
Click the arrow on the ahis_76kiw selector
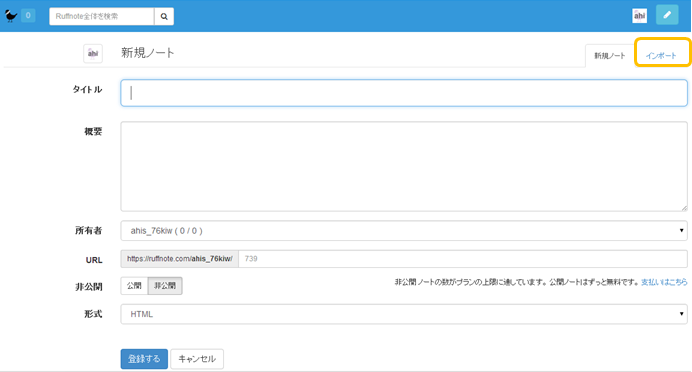pos(681,231)
